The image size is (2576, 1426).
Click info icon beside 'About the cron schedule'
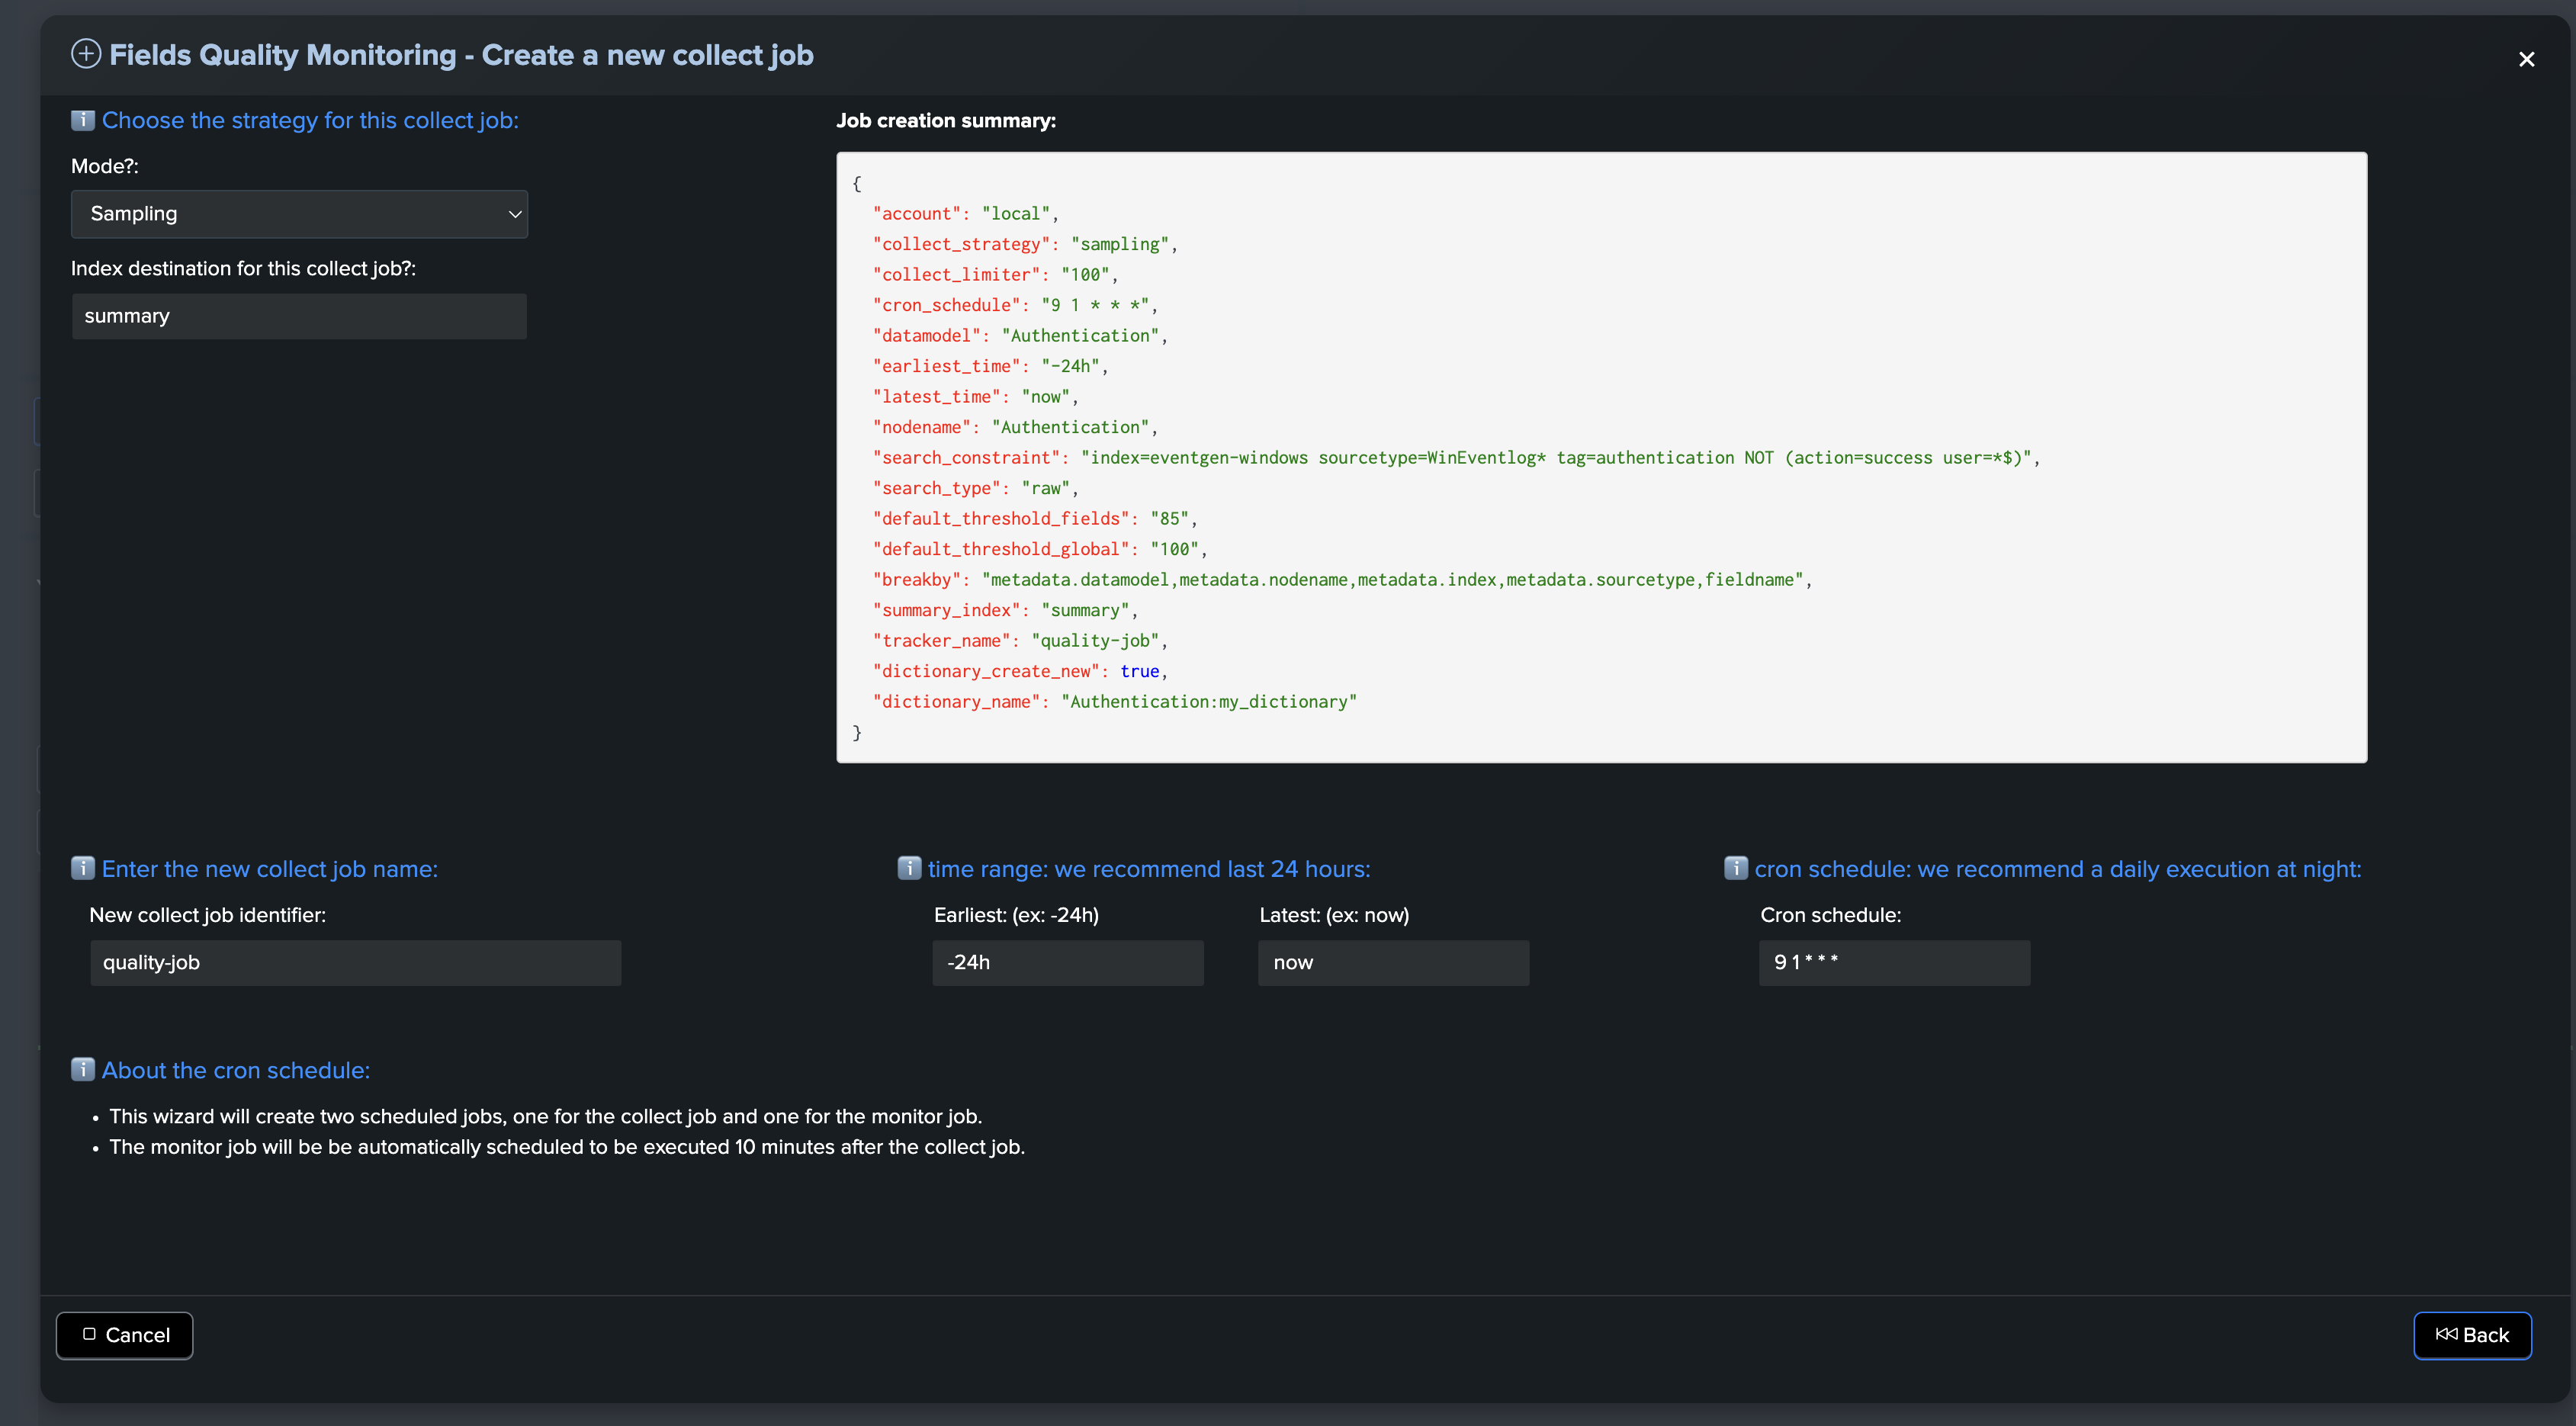pos(83,1069)
